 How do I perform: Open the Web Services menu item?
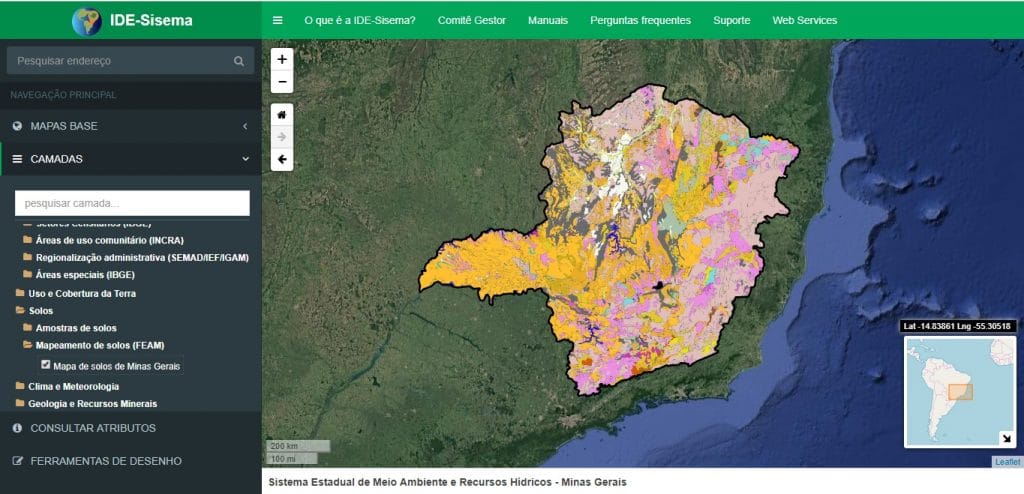[804, 20]
